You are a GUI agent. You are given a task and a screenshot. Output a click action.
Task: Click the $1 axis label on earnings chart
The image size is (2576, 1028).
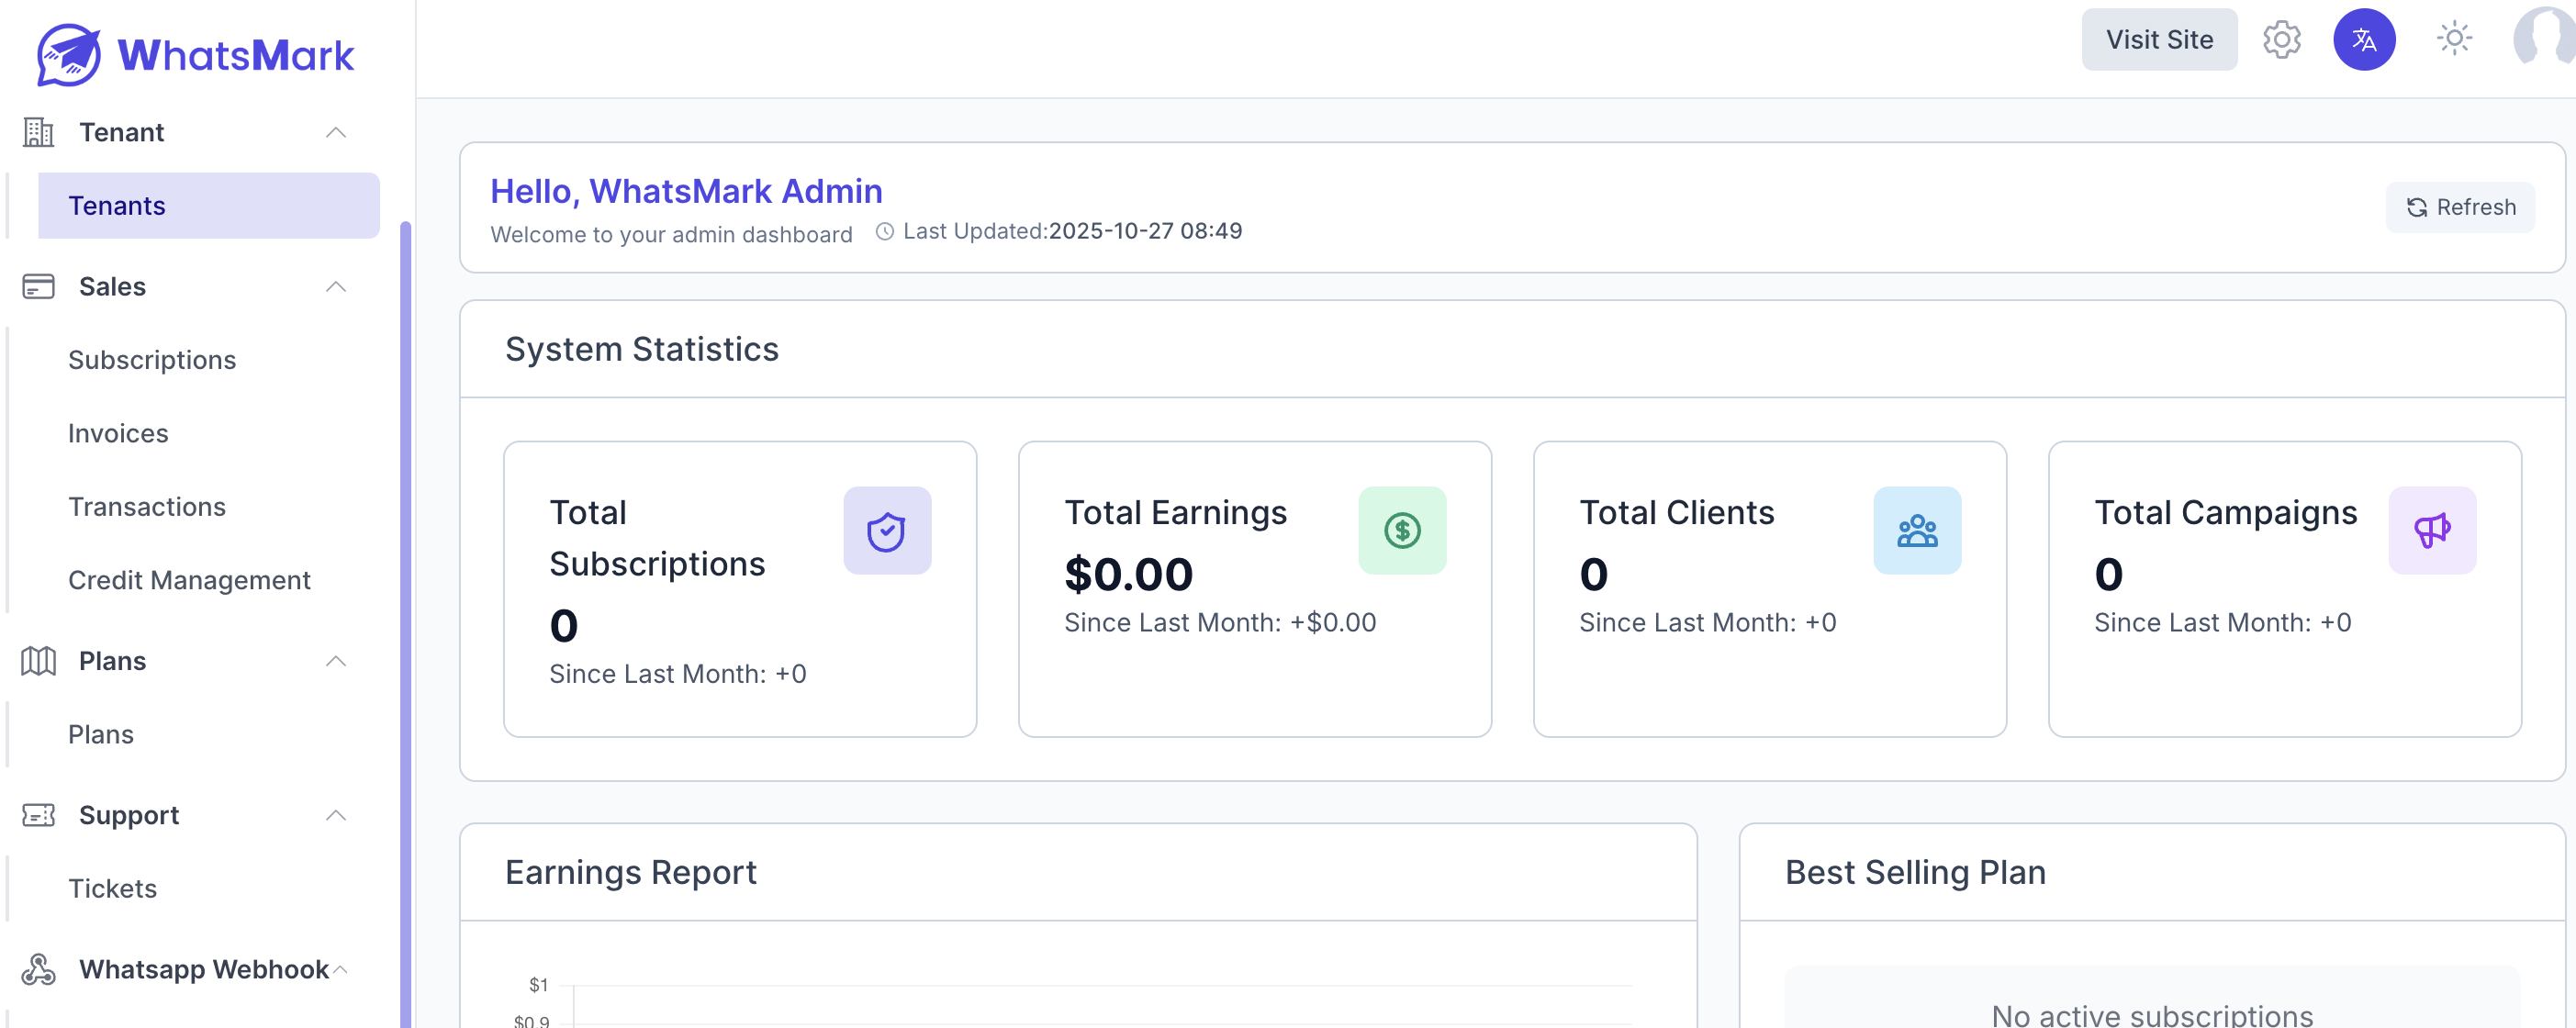[x=538, y=985]
